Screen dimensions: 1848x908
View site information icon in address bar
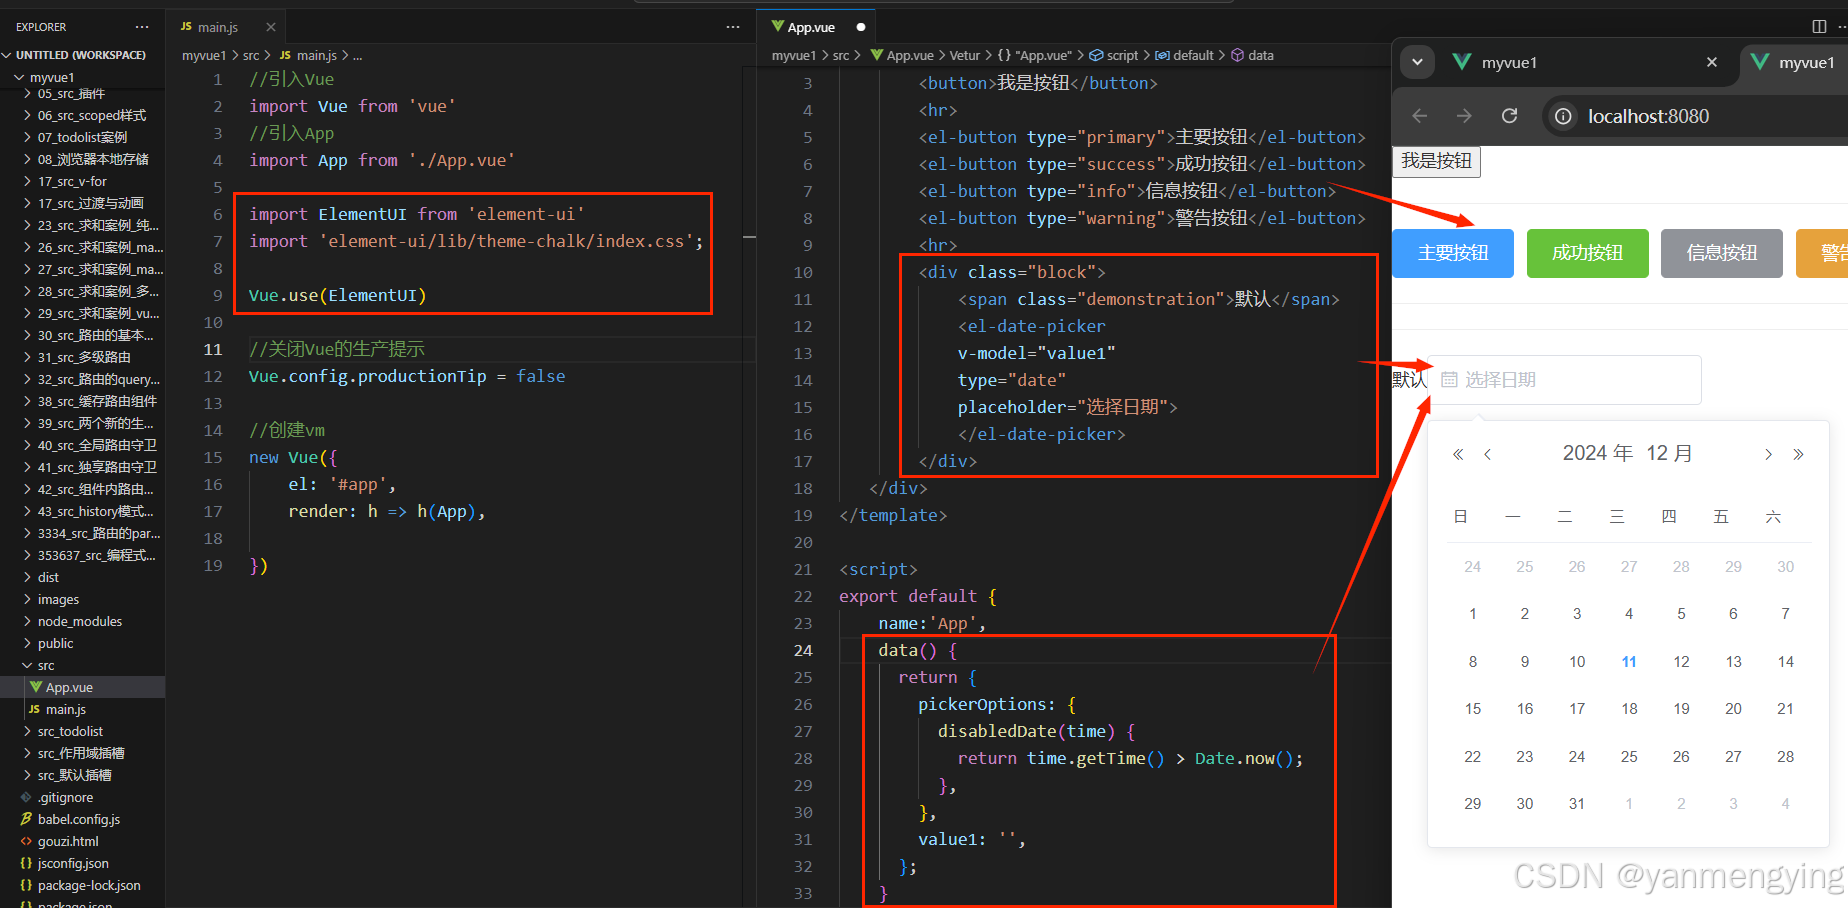click(x=1562, y=116)
